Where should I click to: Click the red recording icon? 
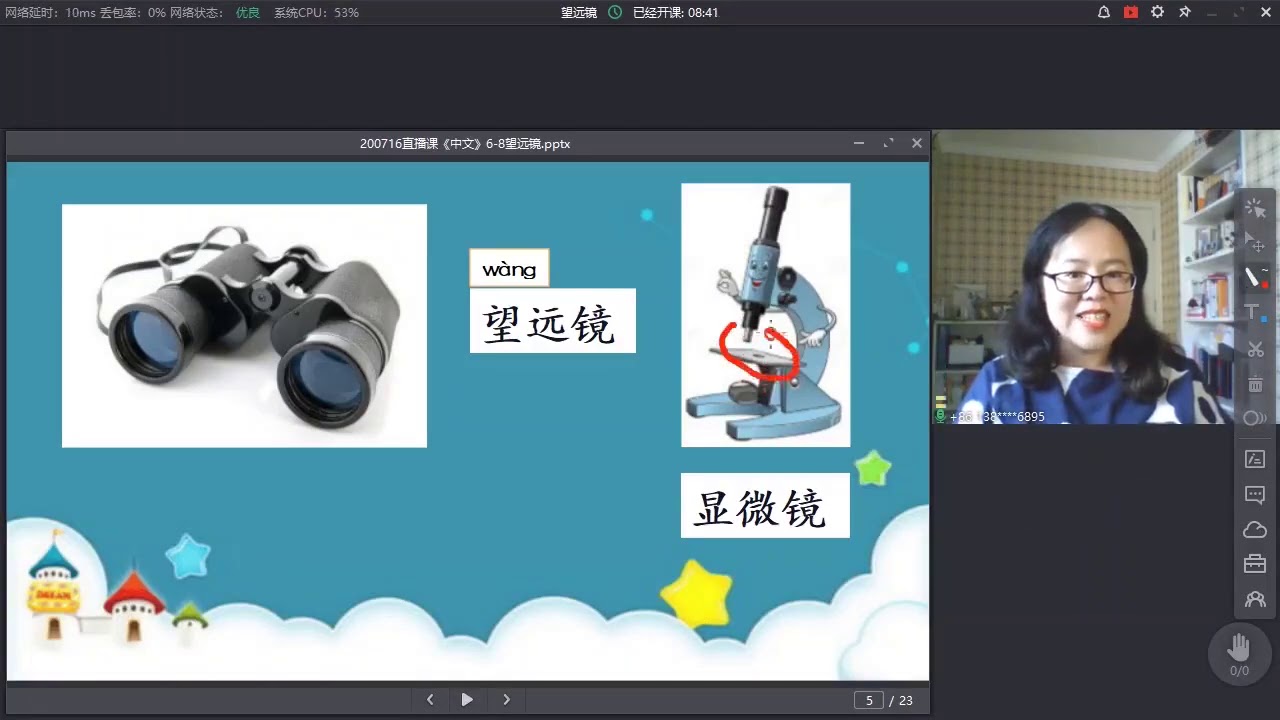coord(1131,12)
